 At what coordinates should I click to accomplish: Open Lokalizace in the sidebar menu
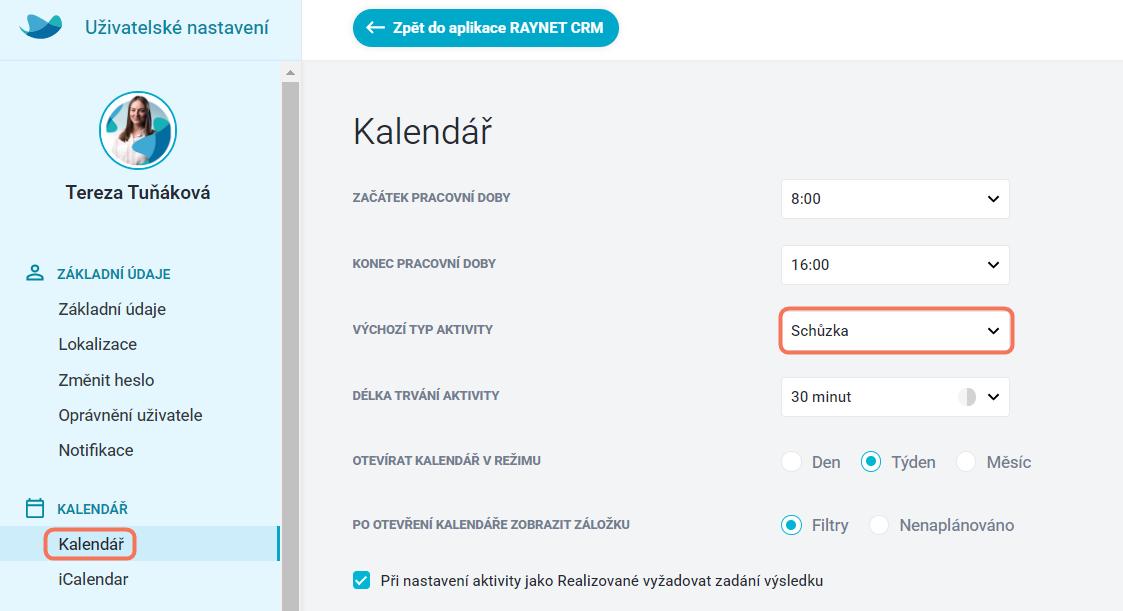97,344
